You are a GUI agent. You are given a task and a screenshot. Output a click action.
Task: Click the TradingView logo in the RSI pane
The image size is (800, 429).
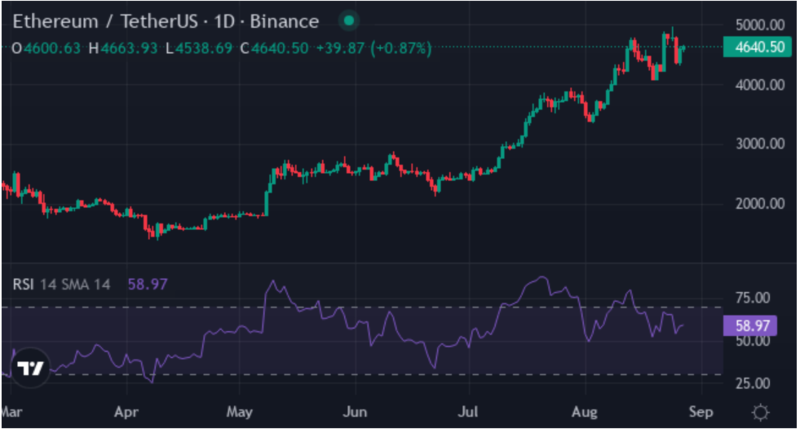31,367
